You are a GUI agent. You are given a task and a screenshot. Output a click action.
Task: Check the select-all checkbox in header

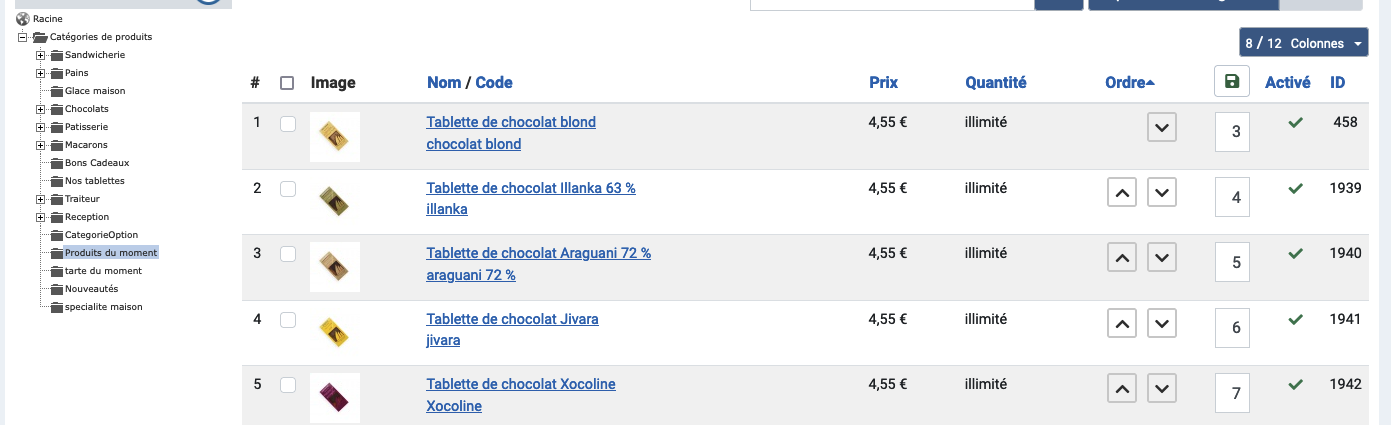[x=287, y=83]
